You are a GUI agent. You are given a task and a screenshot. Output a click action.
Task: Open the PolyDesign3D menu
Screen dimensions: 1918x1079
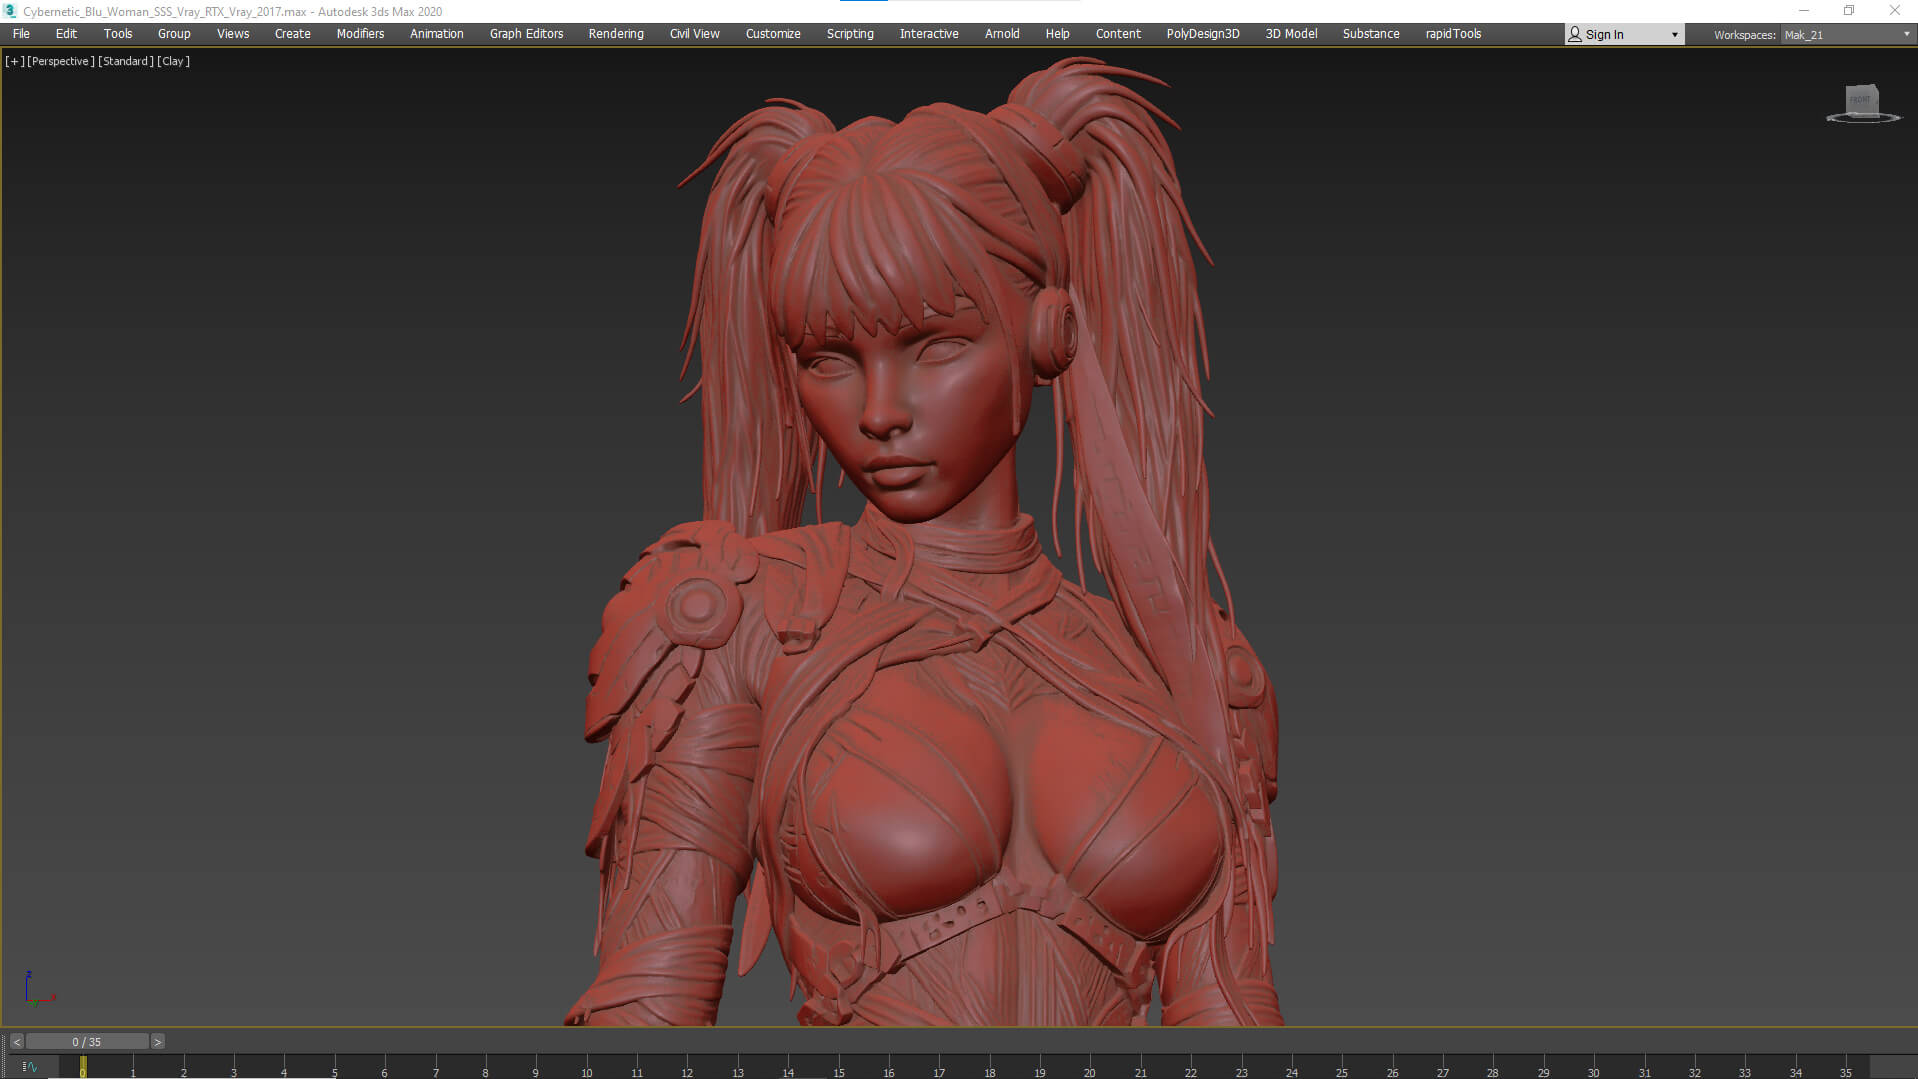[x=1203, y=34]
